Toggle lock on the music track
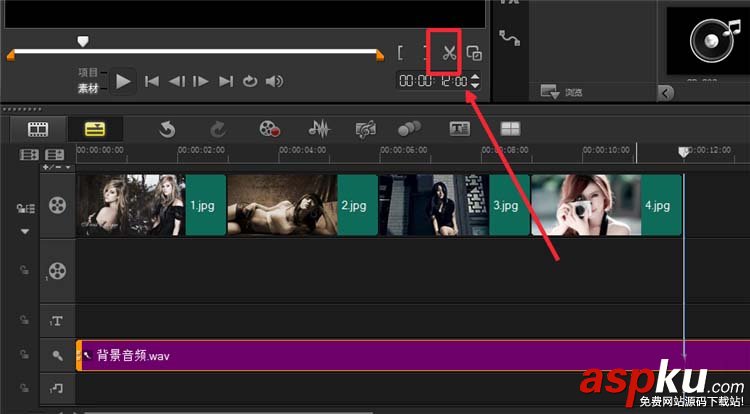 point(24,388)
